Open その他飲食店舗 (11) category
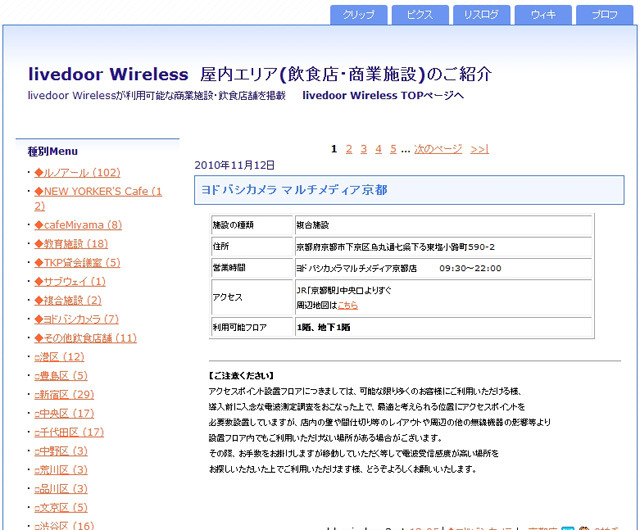Screen dimensions: 640x530 tap(85, 338)
